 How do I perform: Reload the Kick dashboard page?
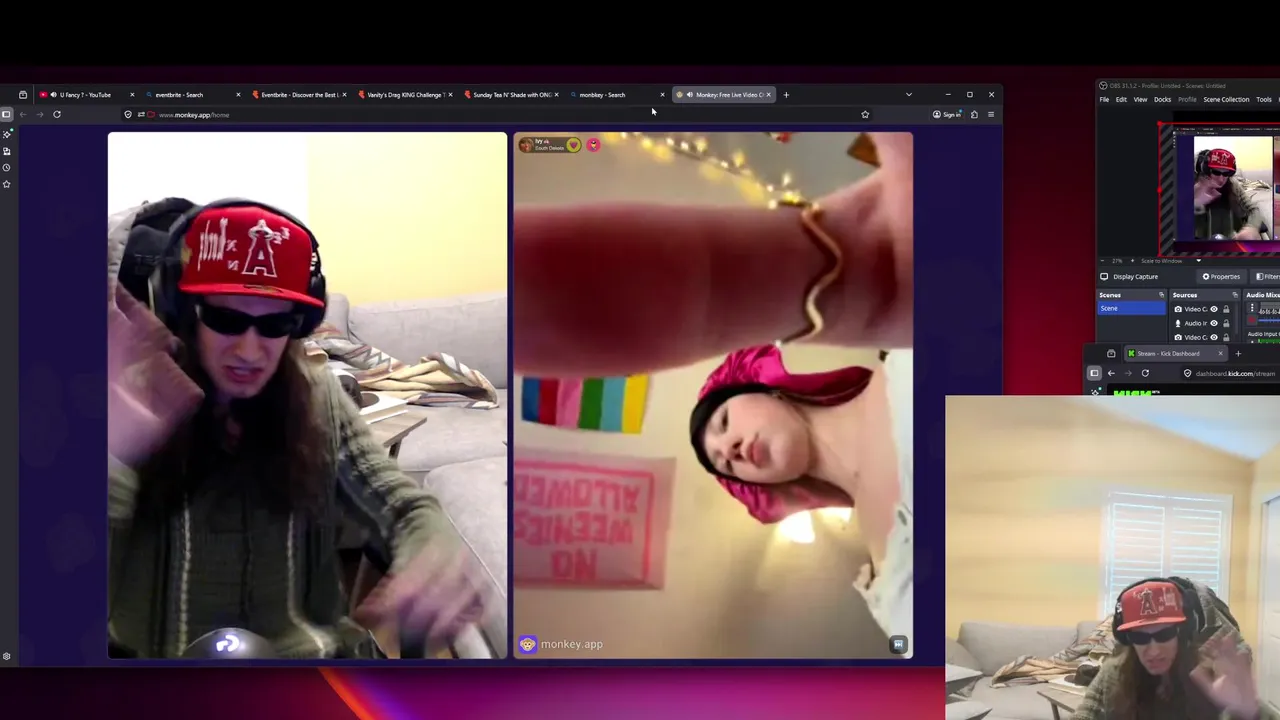point(1145,373)
